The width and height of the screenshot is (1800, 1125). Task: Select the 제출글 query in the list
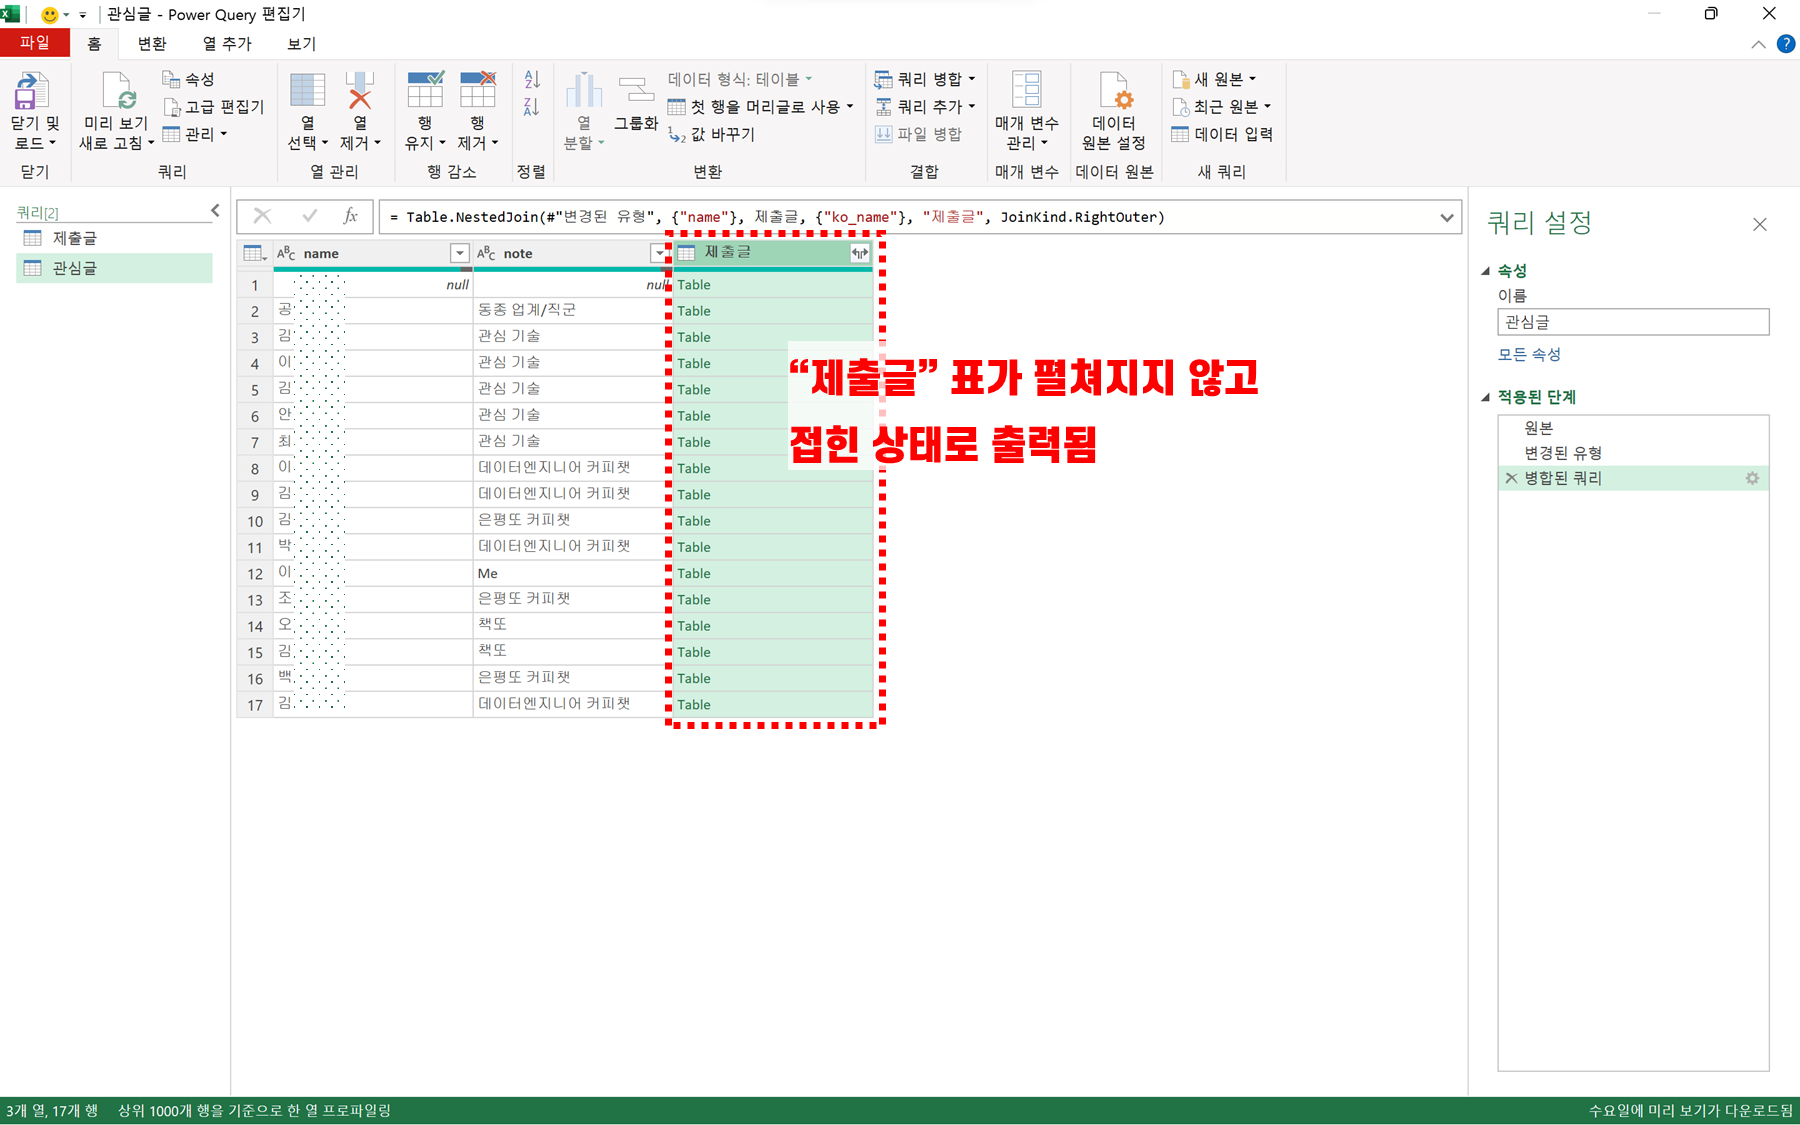pyautogui.click(x=114, y=238)
